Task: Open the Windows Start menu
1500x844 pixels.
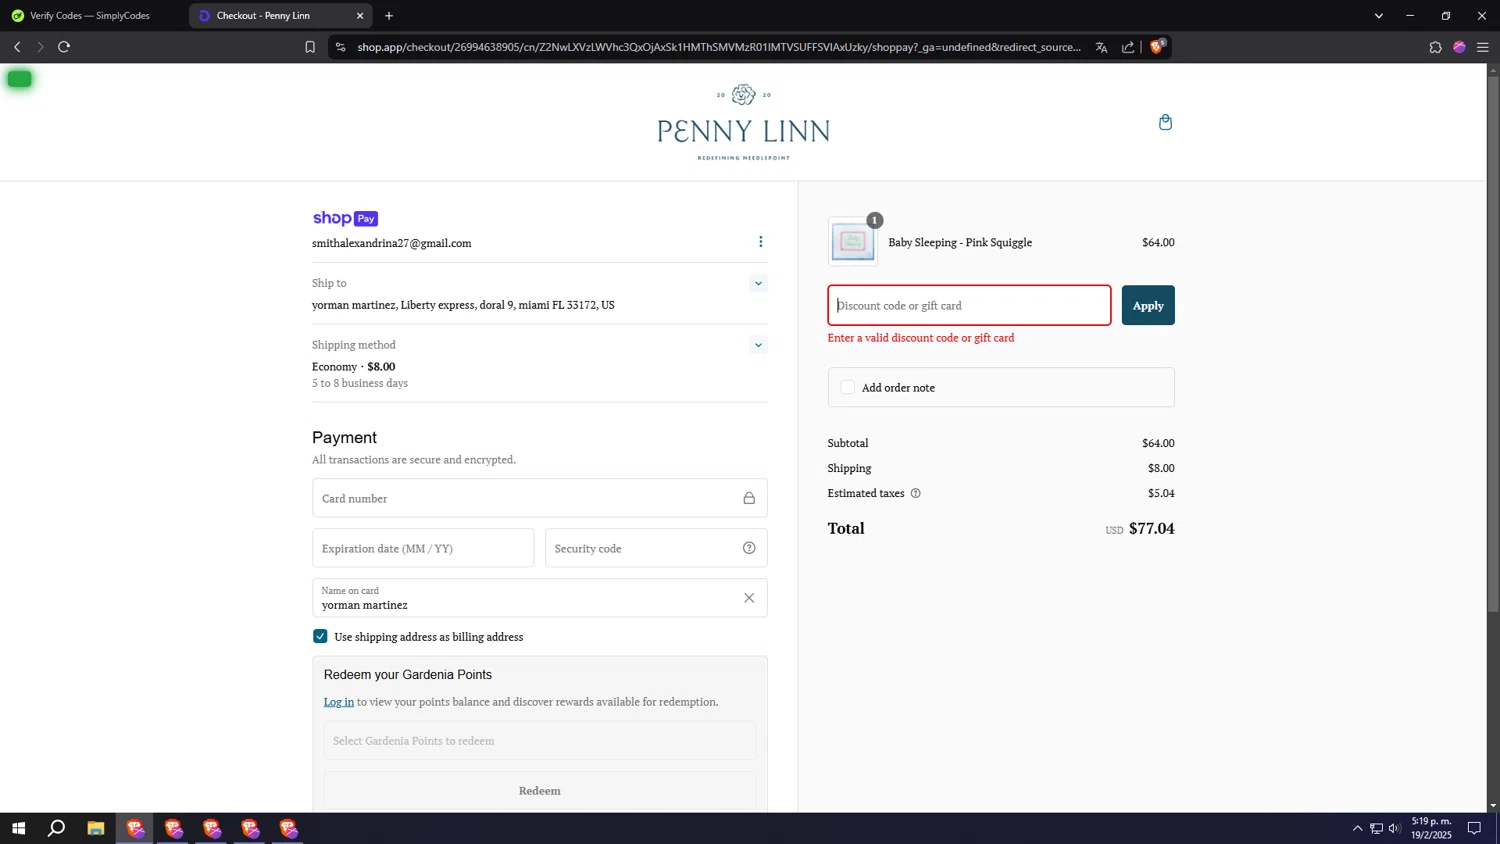Action: point(18,828)
